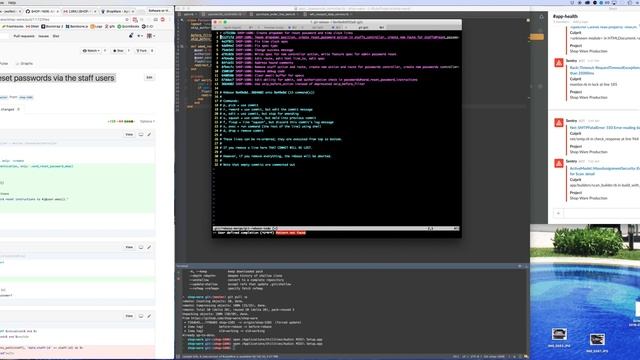Open the GitHub notifications icon in the header
Image resolution: width=640 pixels, height=360 pixels.
coord(131,36)
